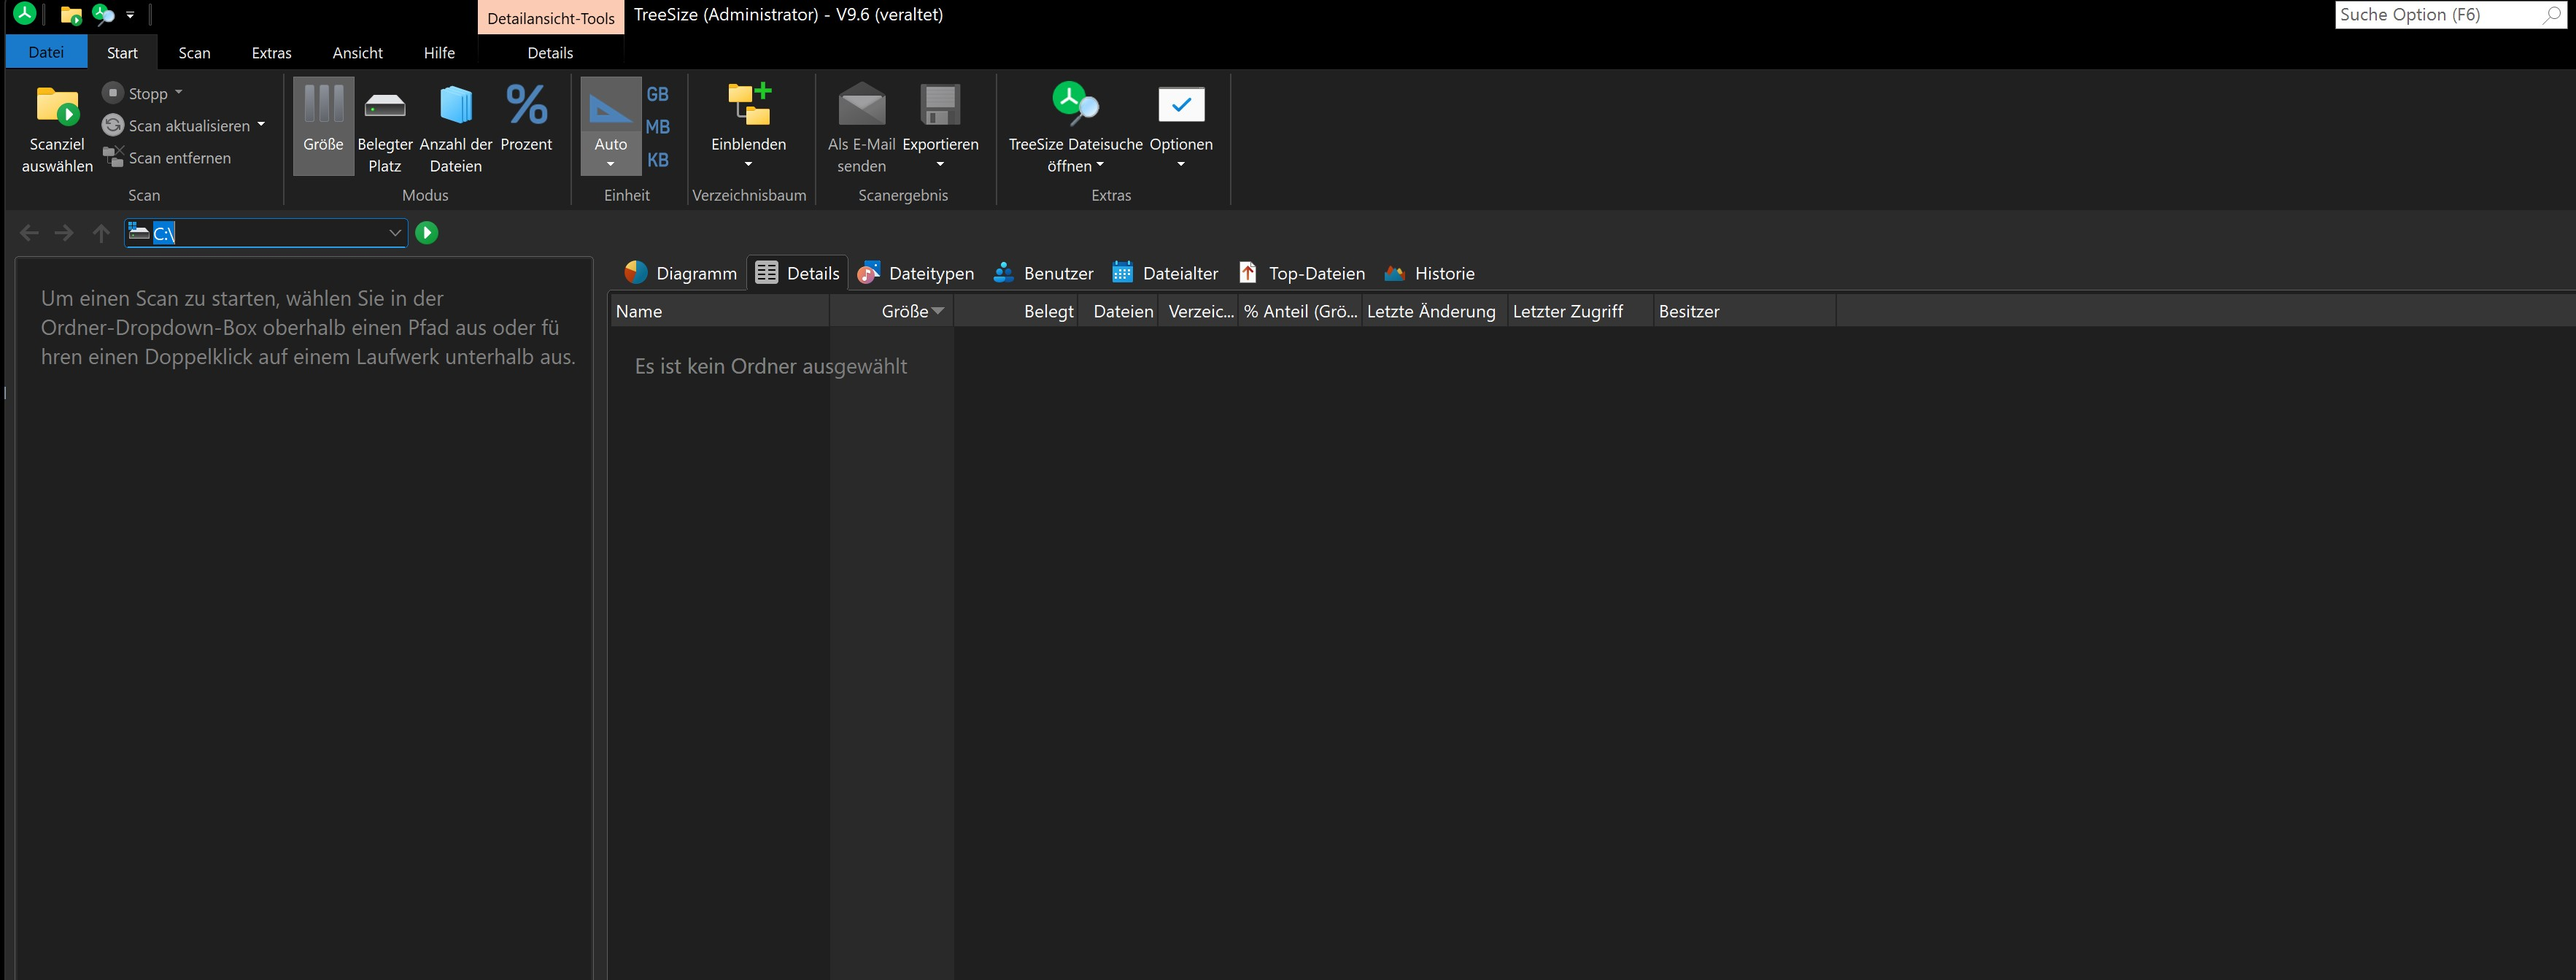Screen dimensions: 2576x980
Task: Sort by Größe column header
Action: pyautogui.click(x=891, y=311)
